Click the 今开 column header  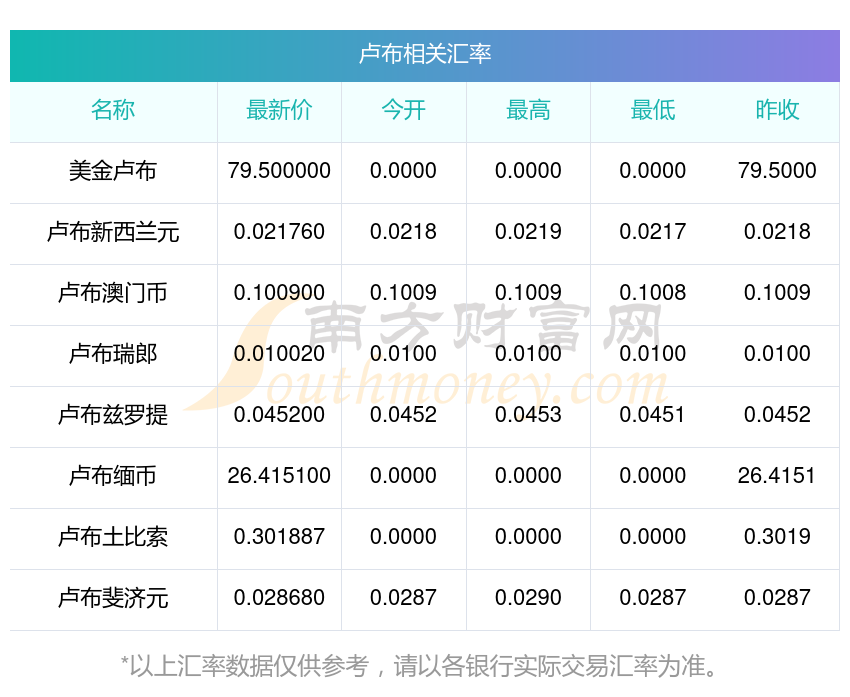(x=403, y=111)
